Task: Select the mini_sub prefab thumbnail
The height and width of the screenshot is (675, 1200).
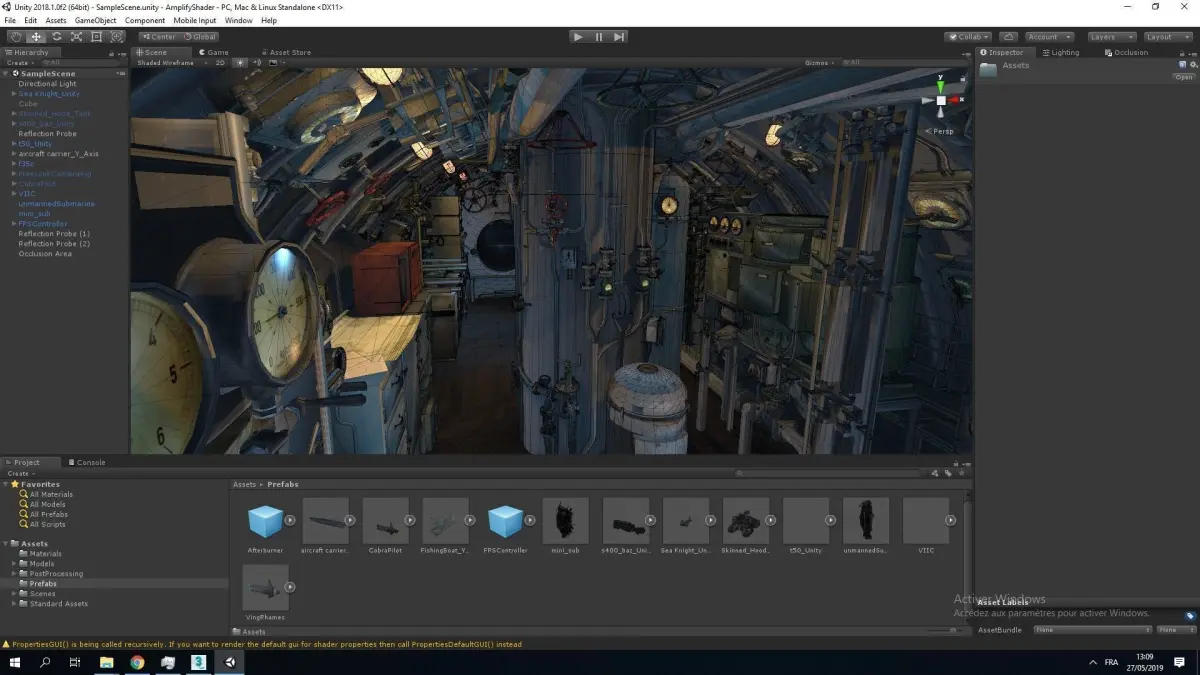Action: [566, 521]
